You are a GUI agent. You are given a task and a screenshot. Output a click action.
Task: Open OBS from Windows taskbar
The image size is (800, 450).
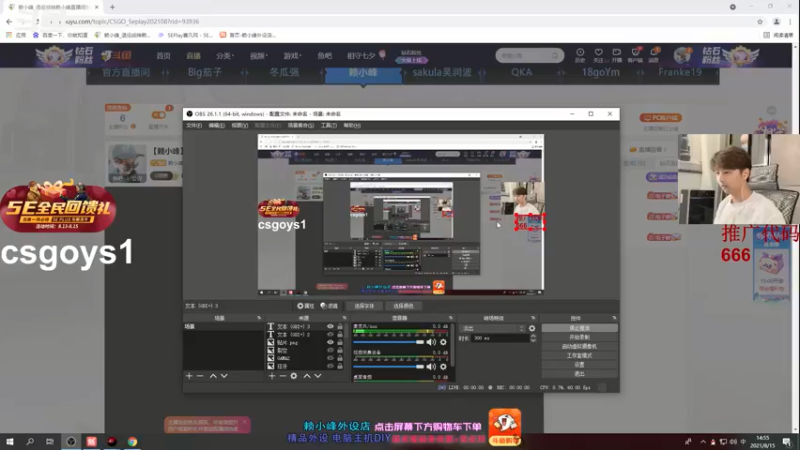point(71,441)
